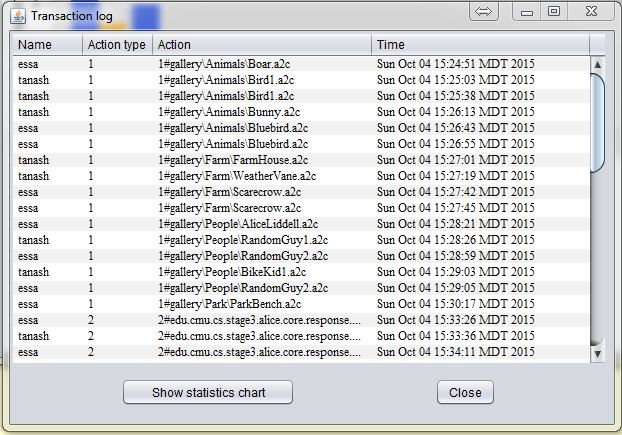Click action type 1 in the ParkBench.a2c row

click(x=91, y=304)
